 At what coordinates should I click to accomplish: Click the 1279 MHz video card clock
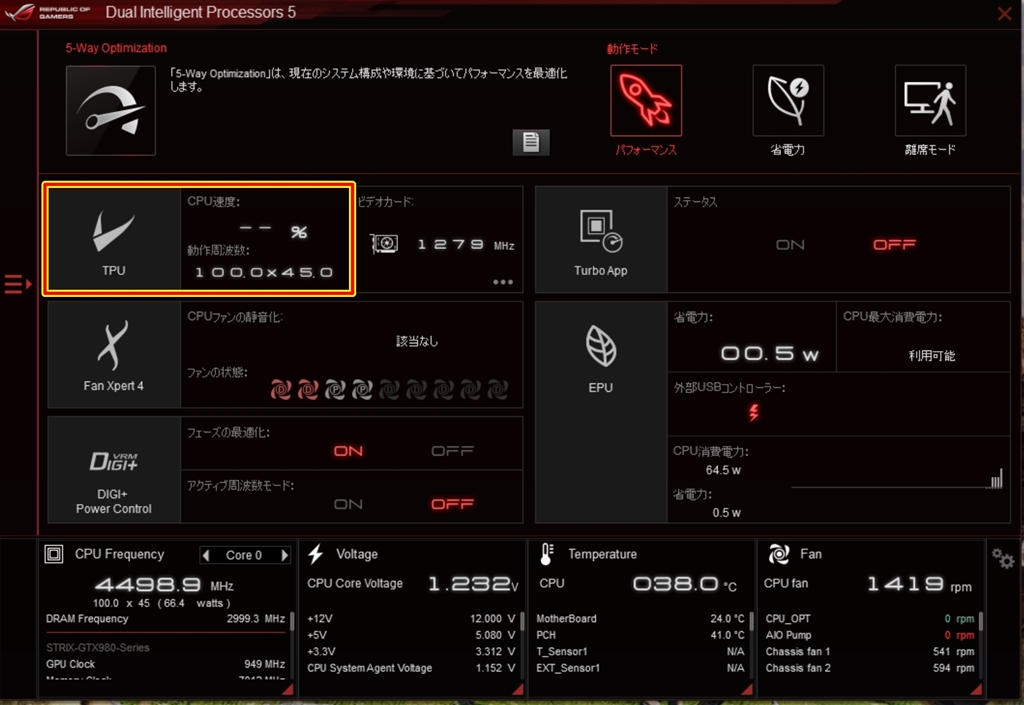click(x=466, y=245)
